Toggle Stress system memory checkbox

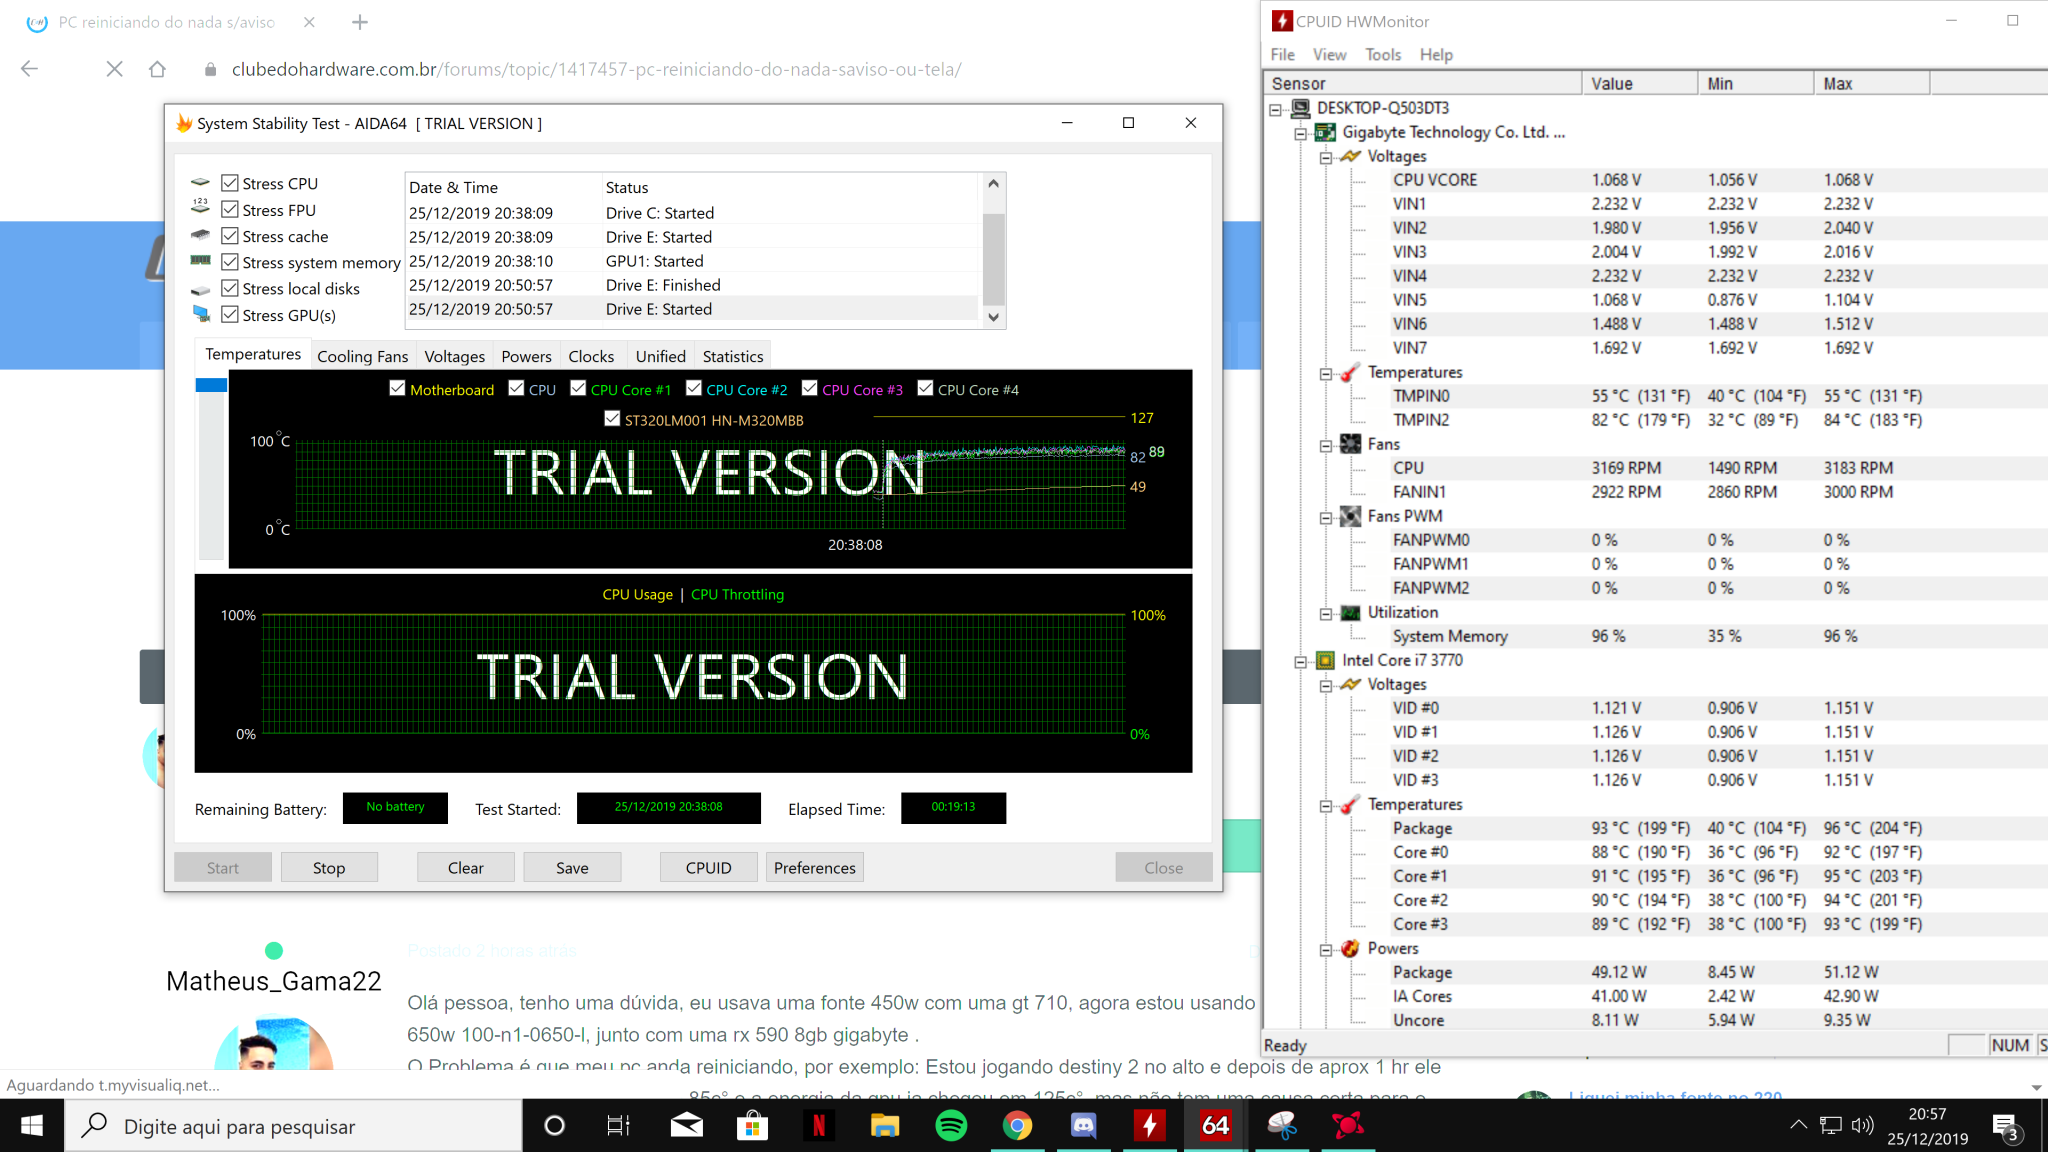230,262
